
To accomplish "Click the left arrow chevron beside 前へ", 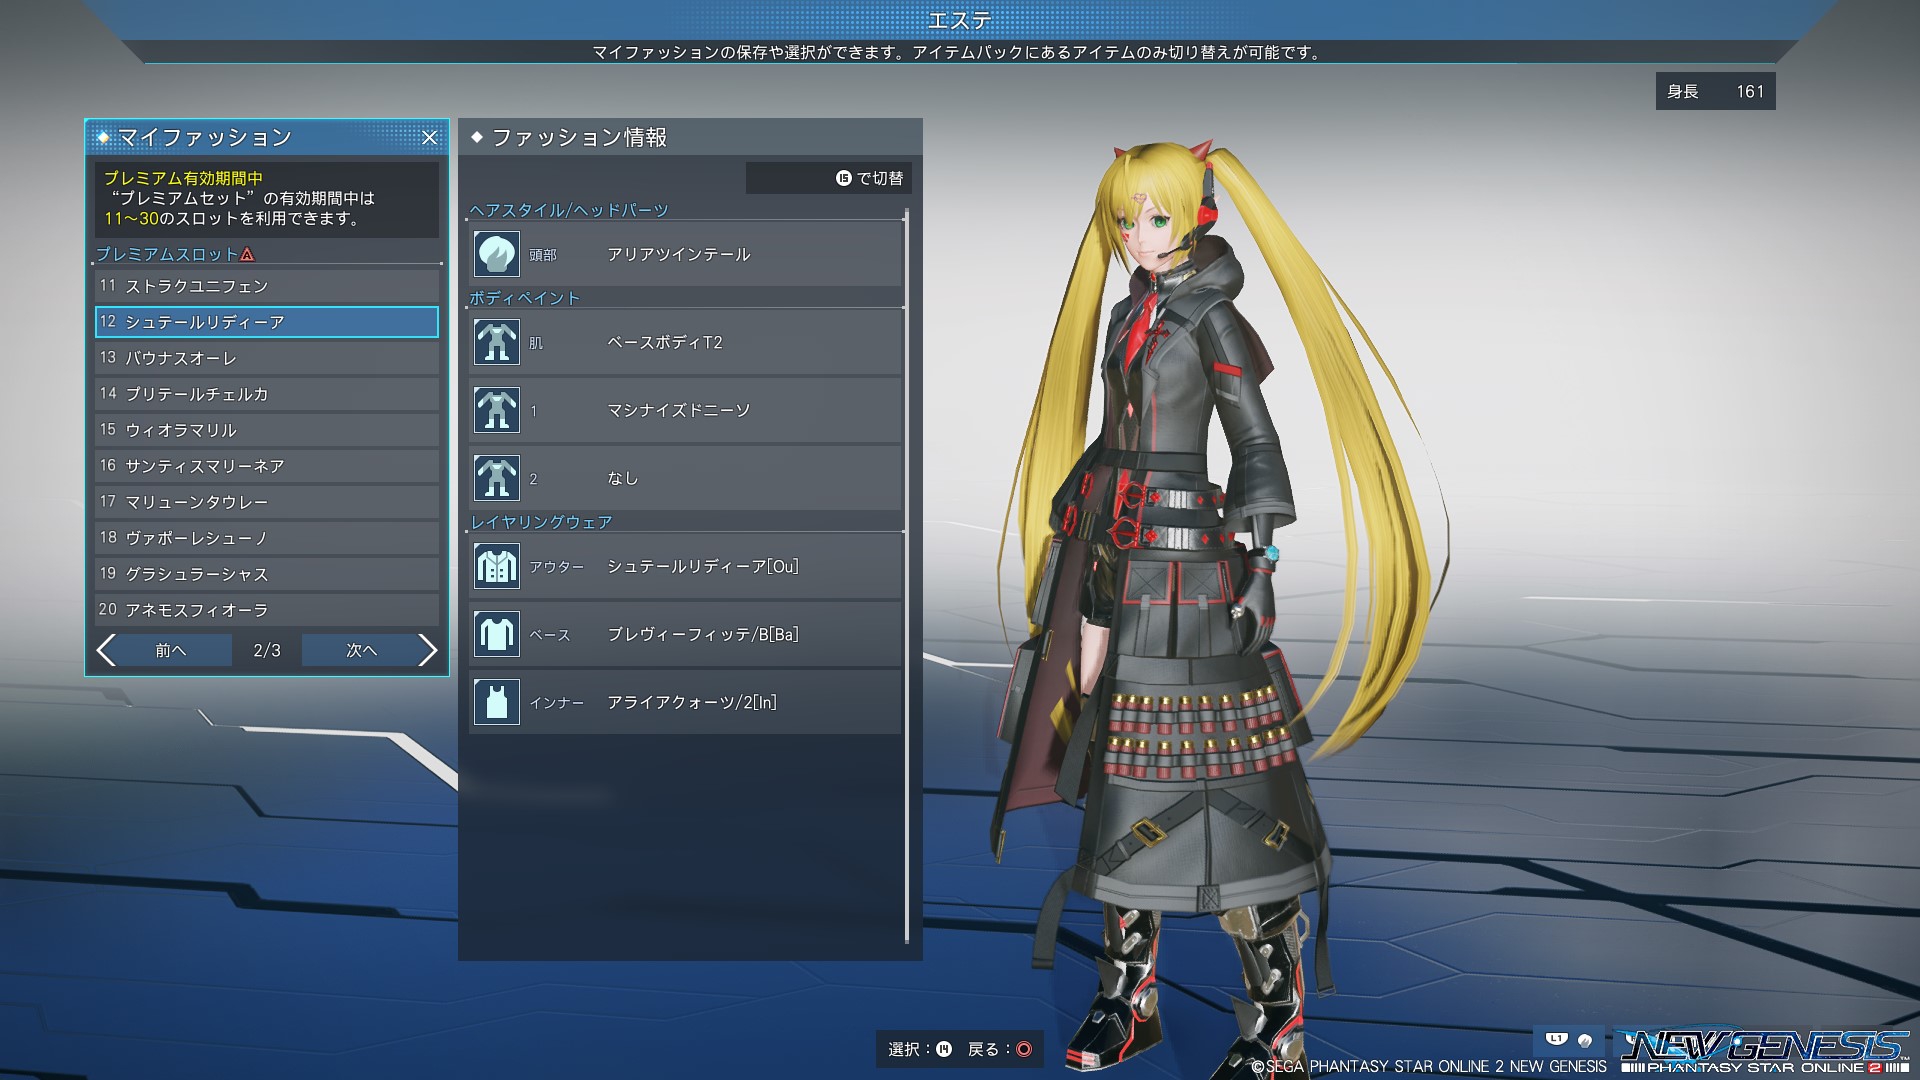I will tap(106, 650).
